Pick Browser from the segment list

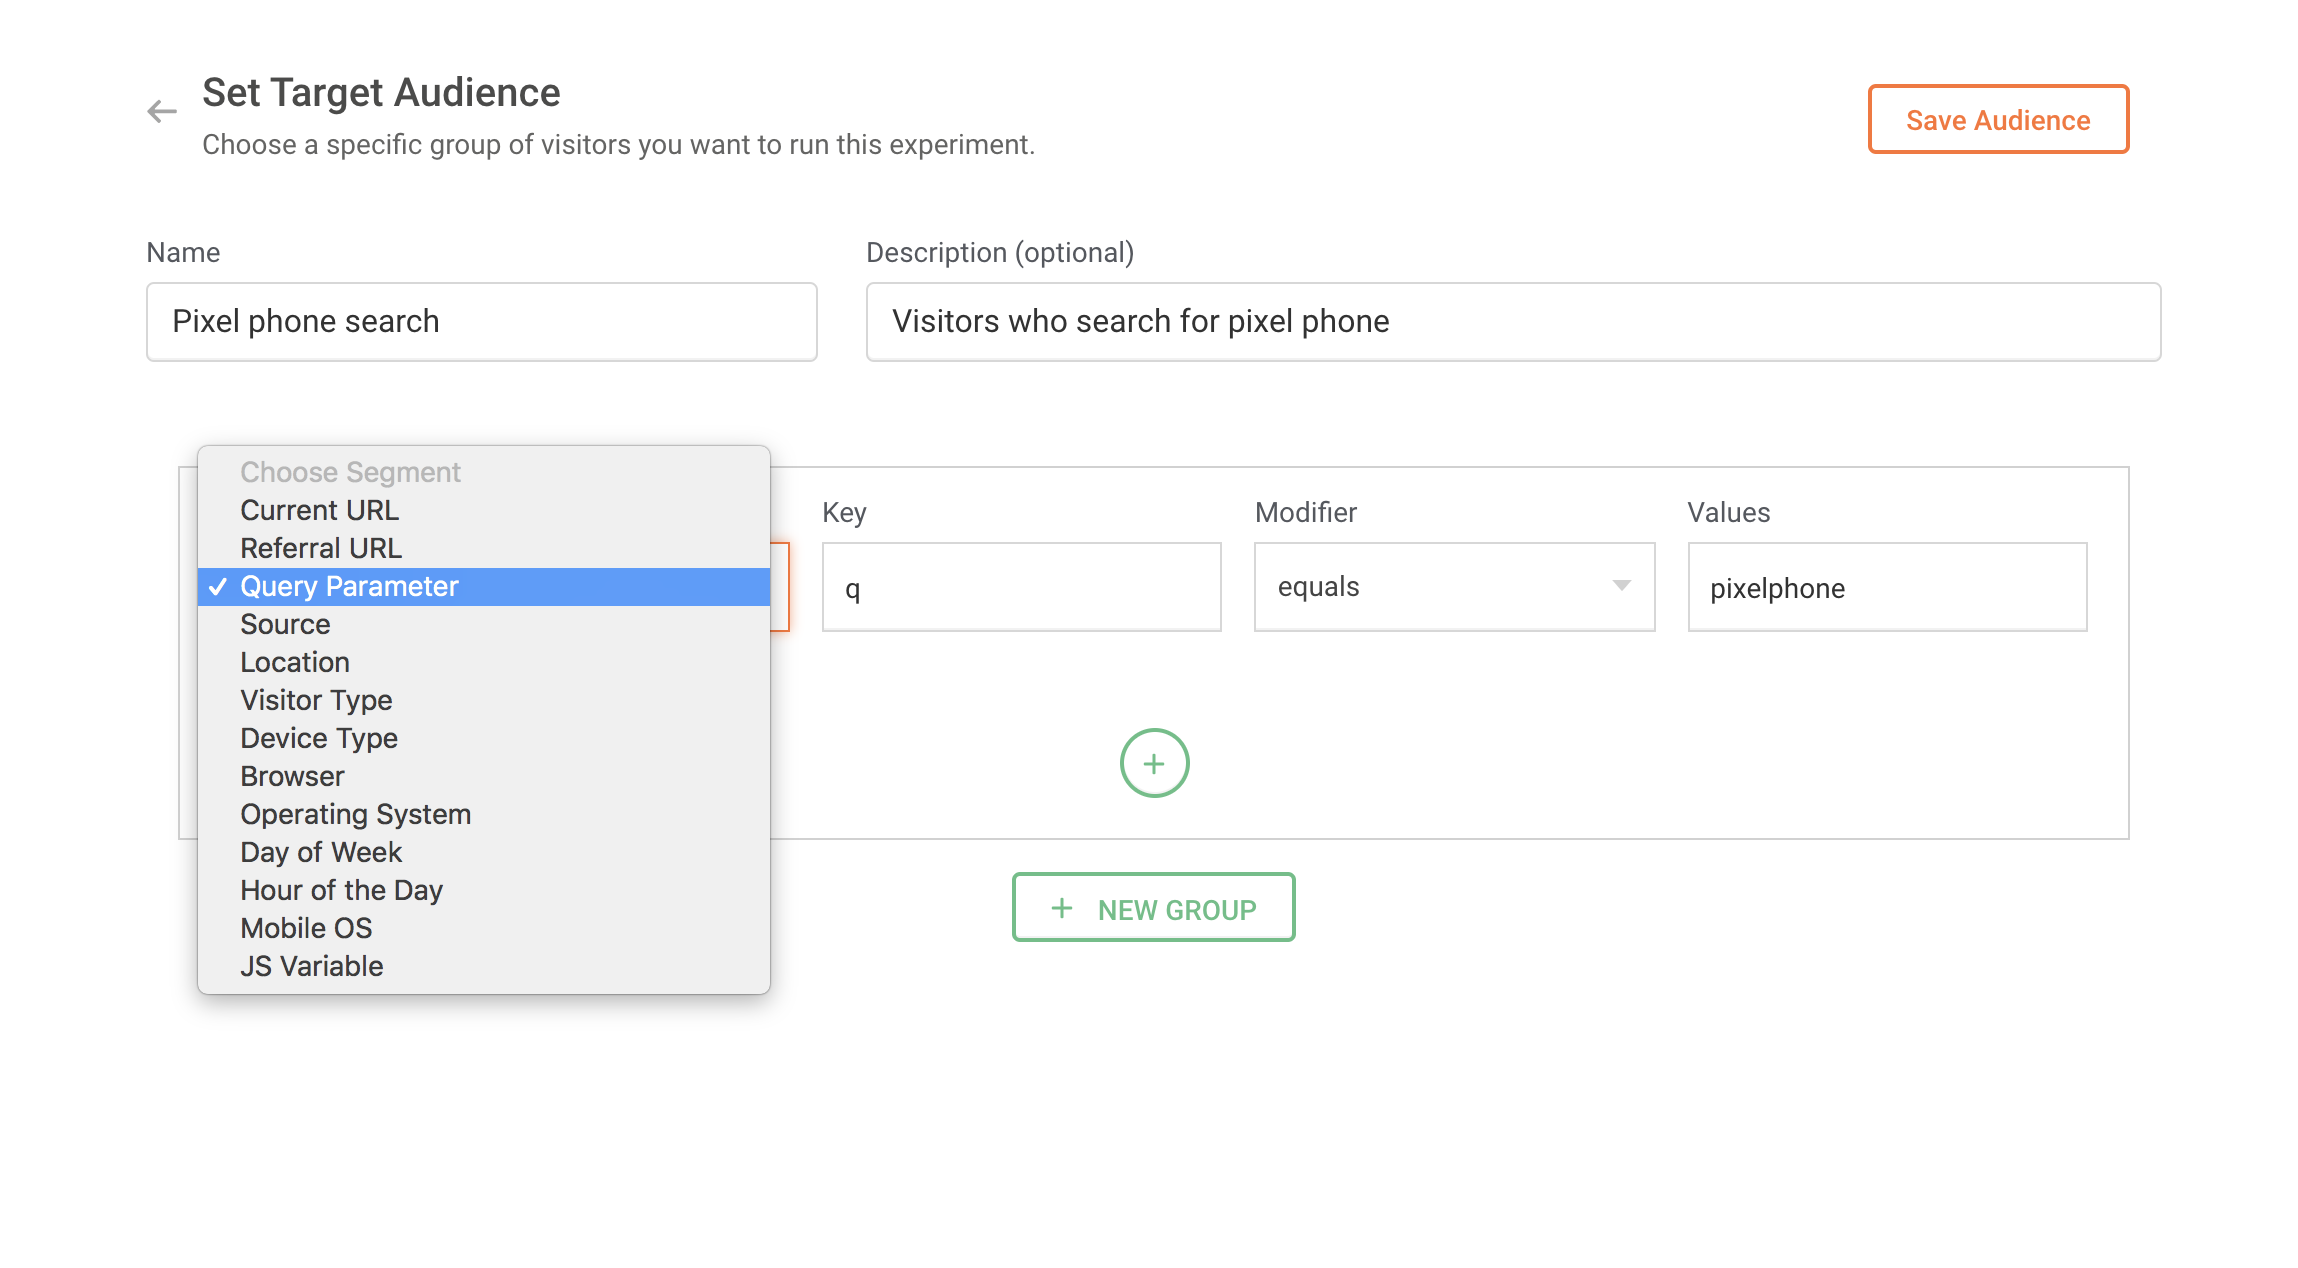tap(292, 776)
